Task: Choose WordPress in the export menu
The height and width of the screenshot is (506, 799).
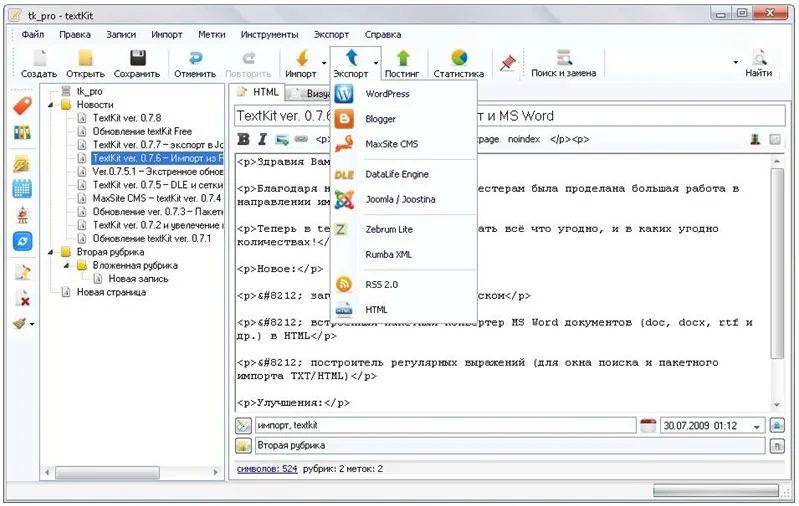Action: (x=387, y=94)
